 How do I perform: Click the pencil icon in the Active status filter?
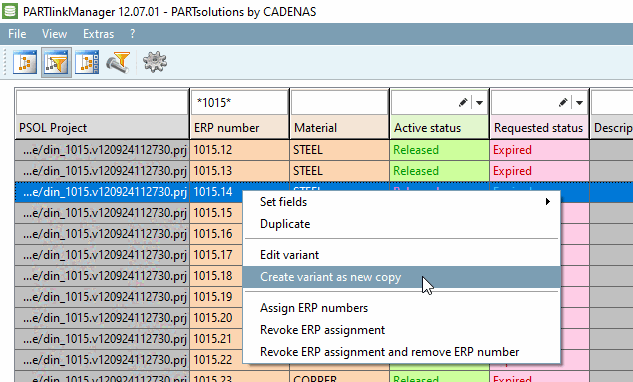coord(463,103)
